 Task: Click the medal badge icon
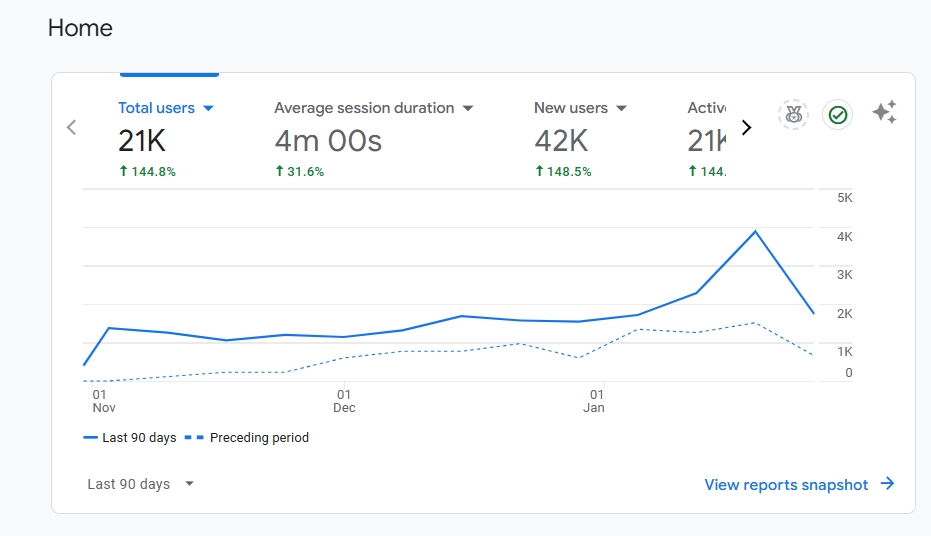click(x=793, y=115)
